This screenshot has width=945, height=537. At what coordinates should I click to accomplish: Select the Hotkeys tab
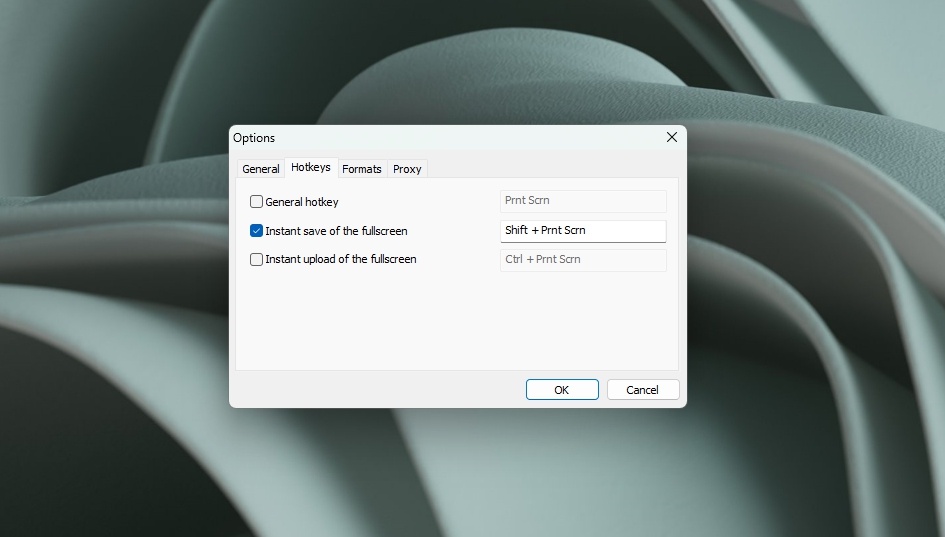(x=311, y=168)
